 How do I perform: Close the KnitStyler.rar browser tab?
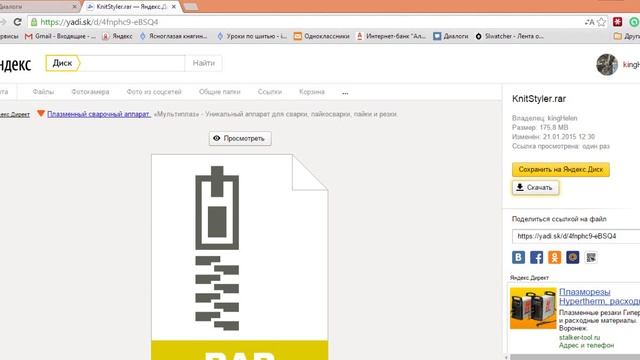174,7
